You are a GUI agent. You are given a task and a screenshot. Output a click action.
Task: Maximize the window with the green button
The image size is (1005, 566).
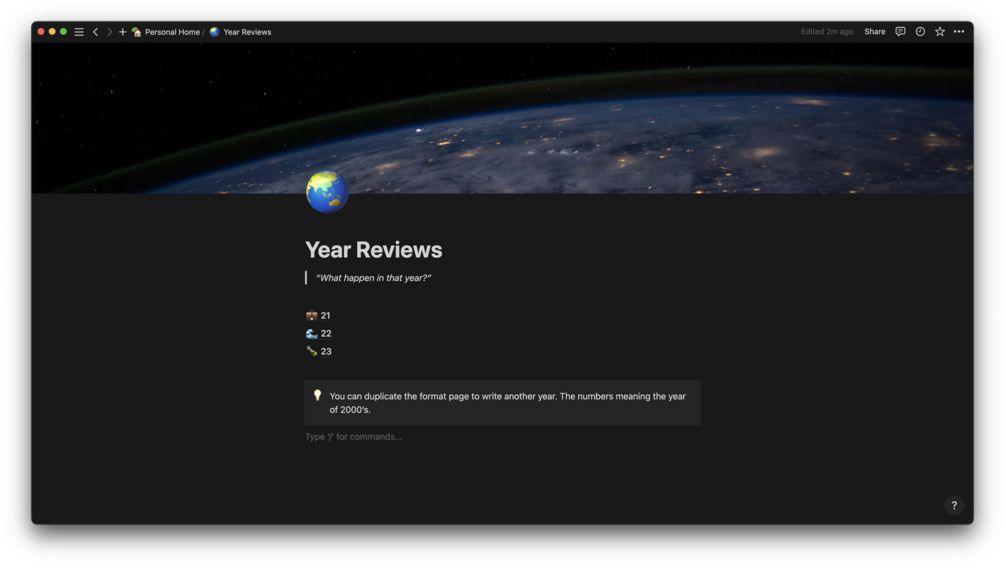63,31
